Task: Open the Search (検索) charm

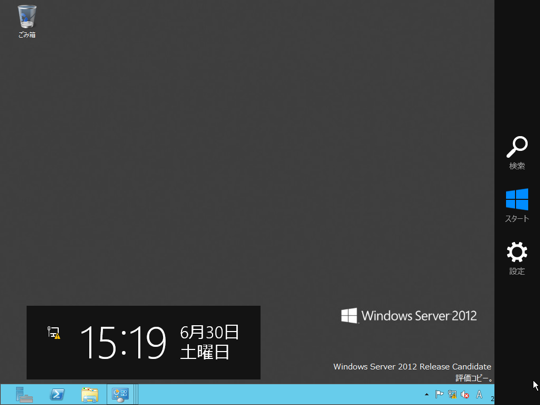Action: tap(517, 153)
